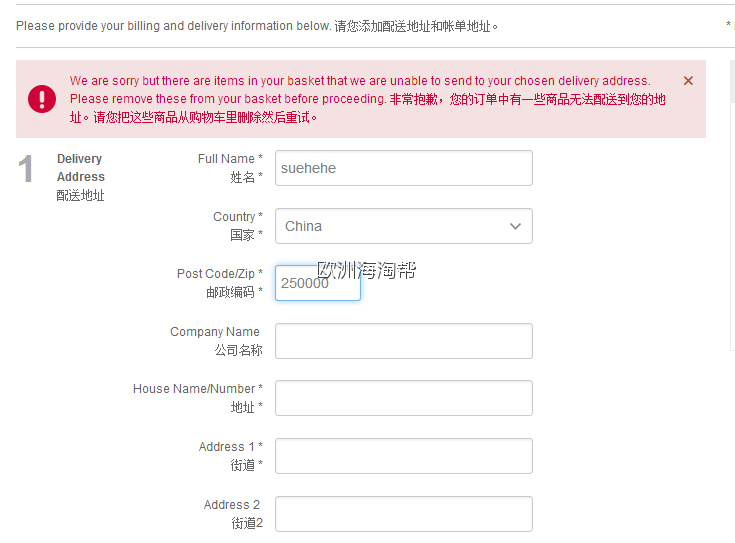The width and height of the screenshot is (735, 543).
Task: Select the empty Company Name text box
Action: (x=403, y=341)
